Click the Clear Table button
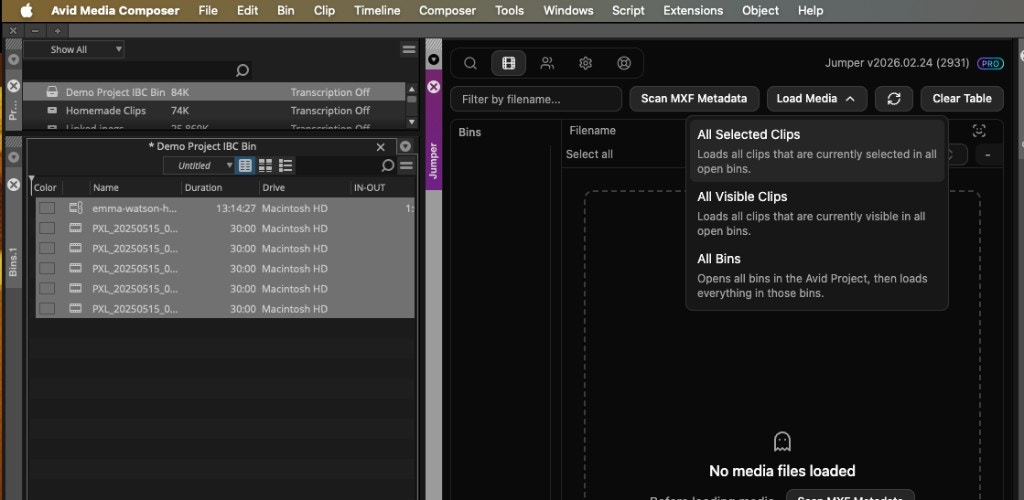The height and width of the screenshot is (500, 1024). (x=961, y=99)
